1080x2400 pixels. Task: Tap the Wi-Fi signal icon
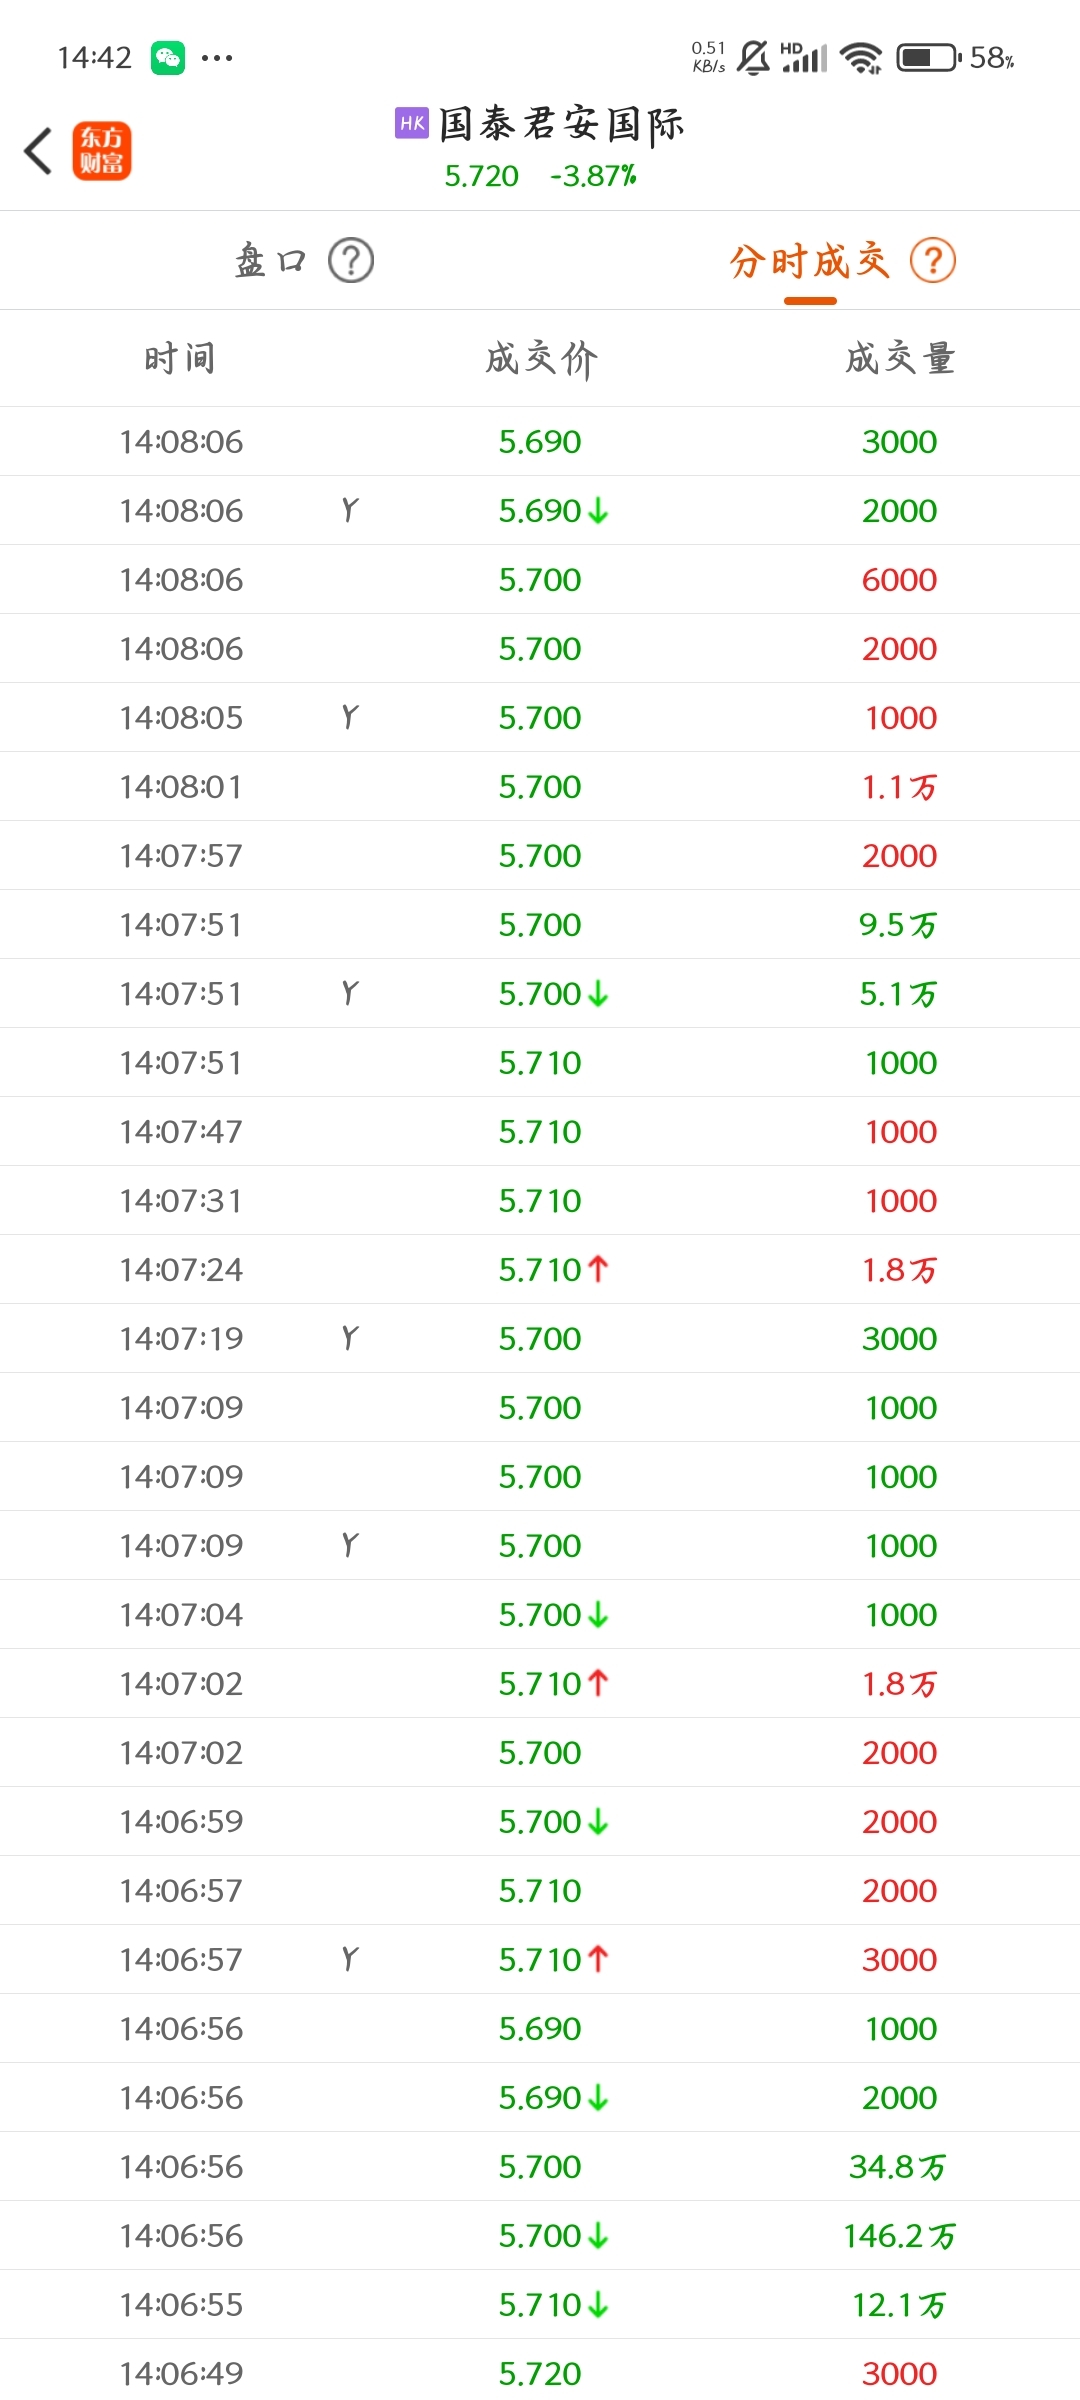(x=861, y=58)
